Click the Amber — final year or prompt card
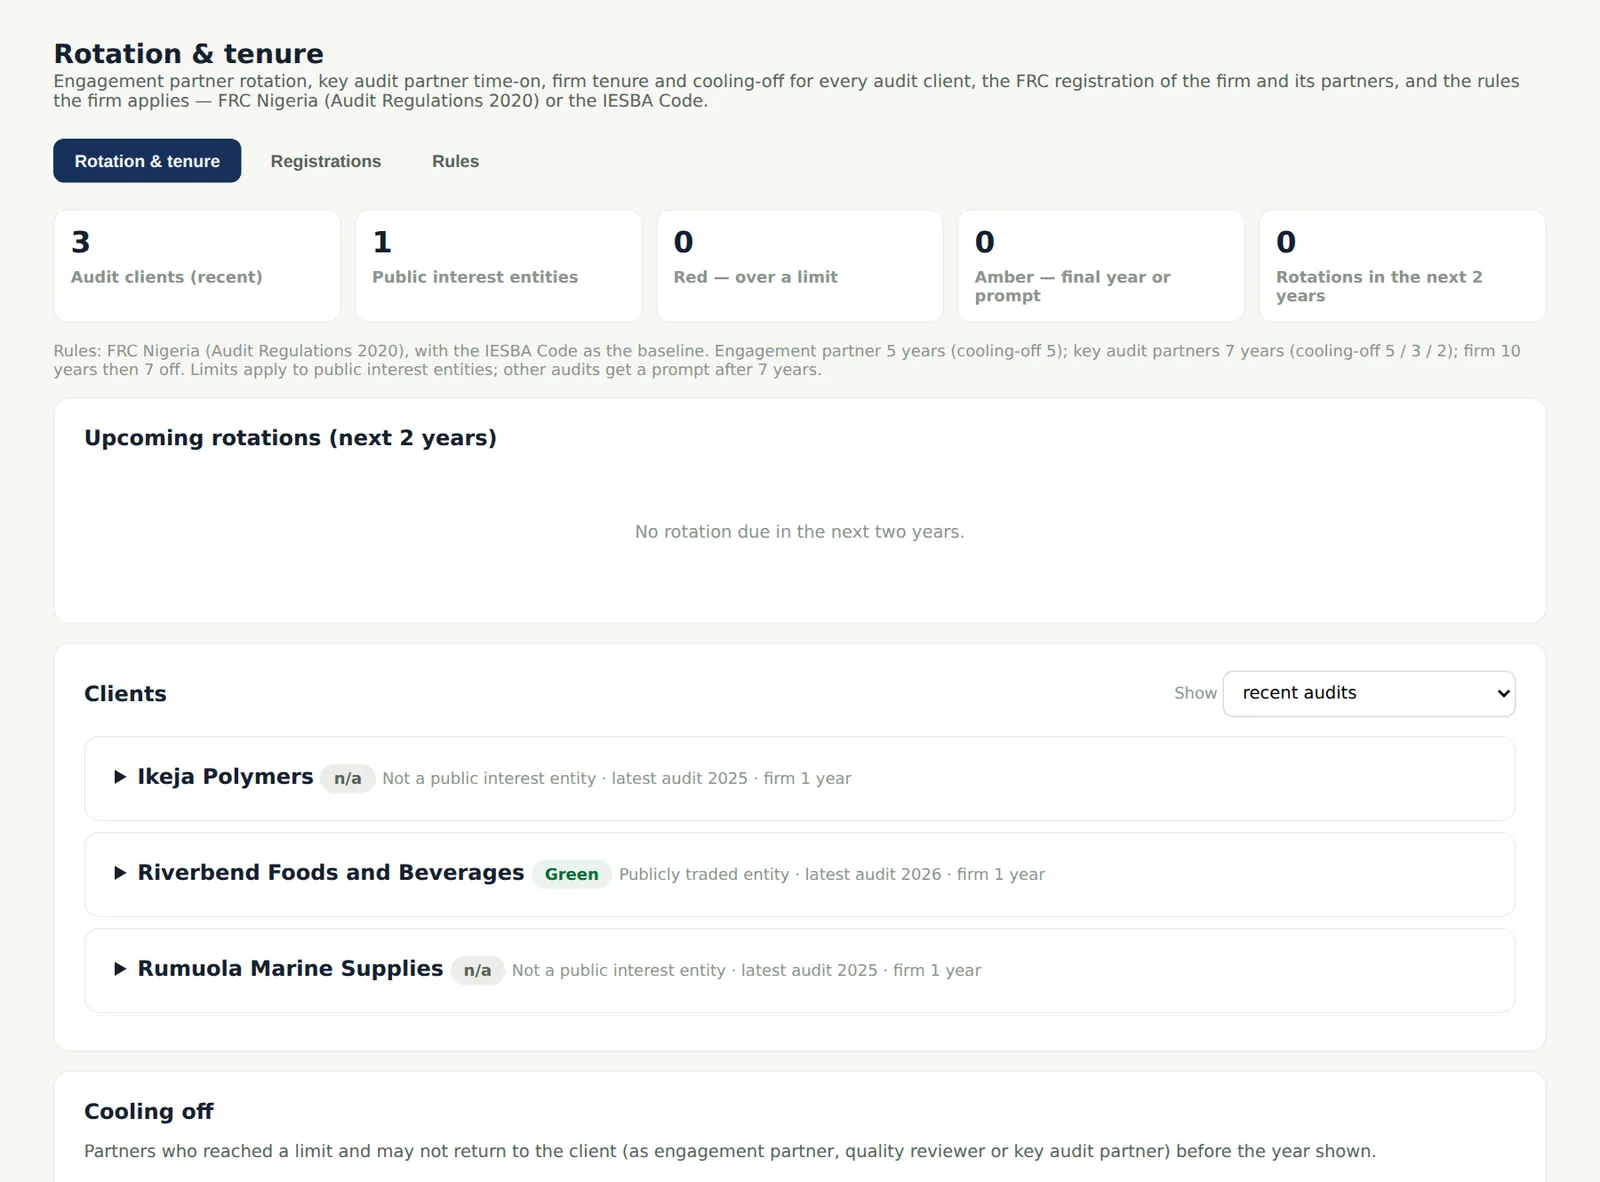1600x1182 pixels. [x=1101, y=266]
